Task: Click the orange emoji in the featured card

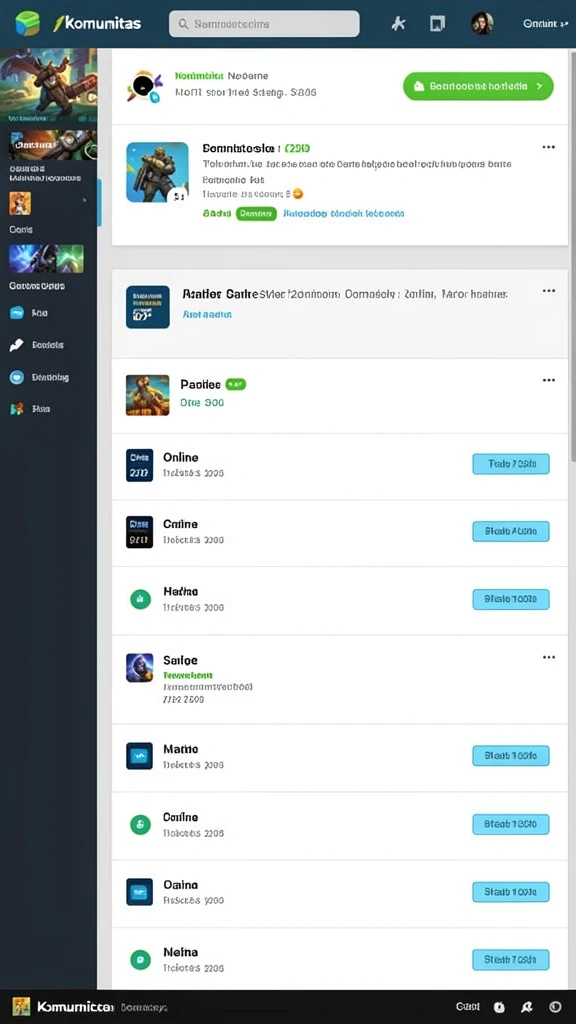Action: click(x=298, y=194)
